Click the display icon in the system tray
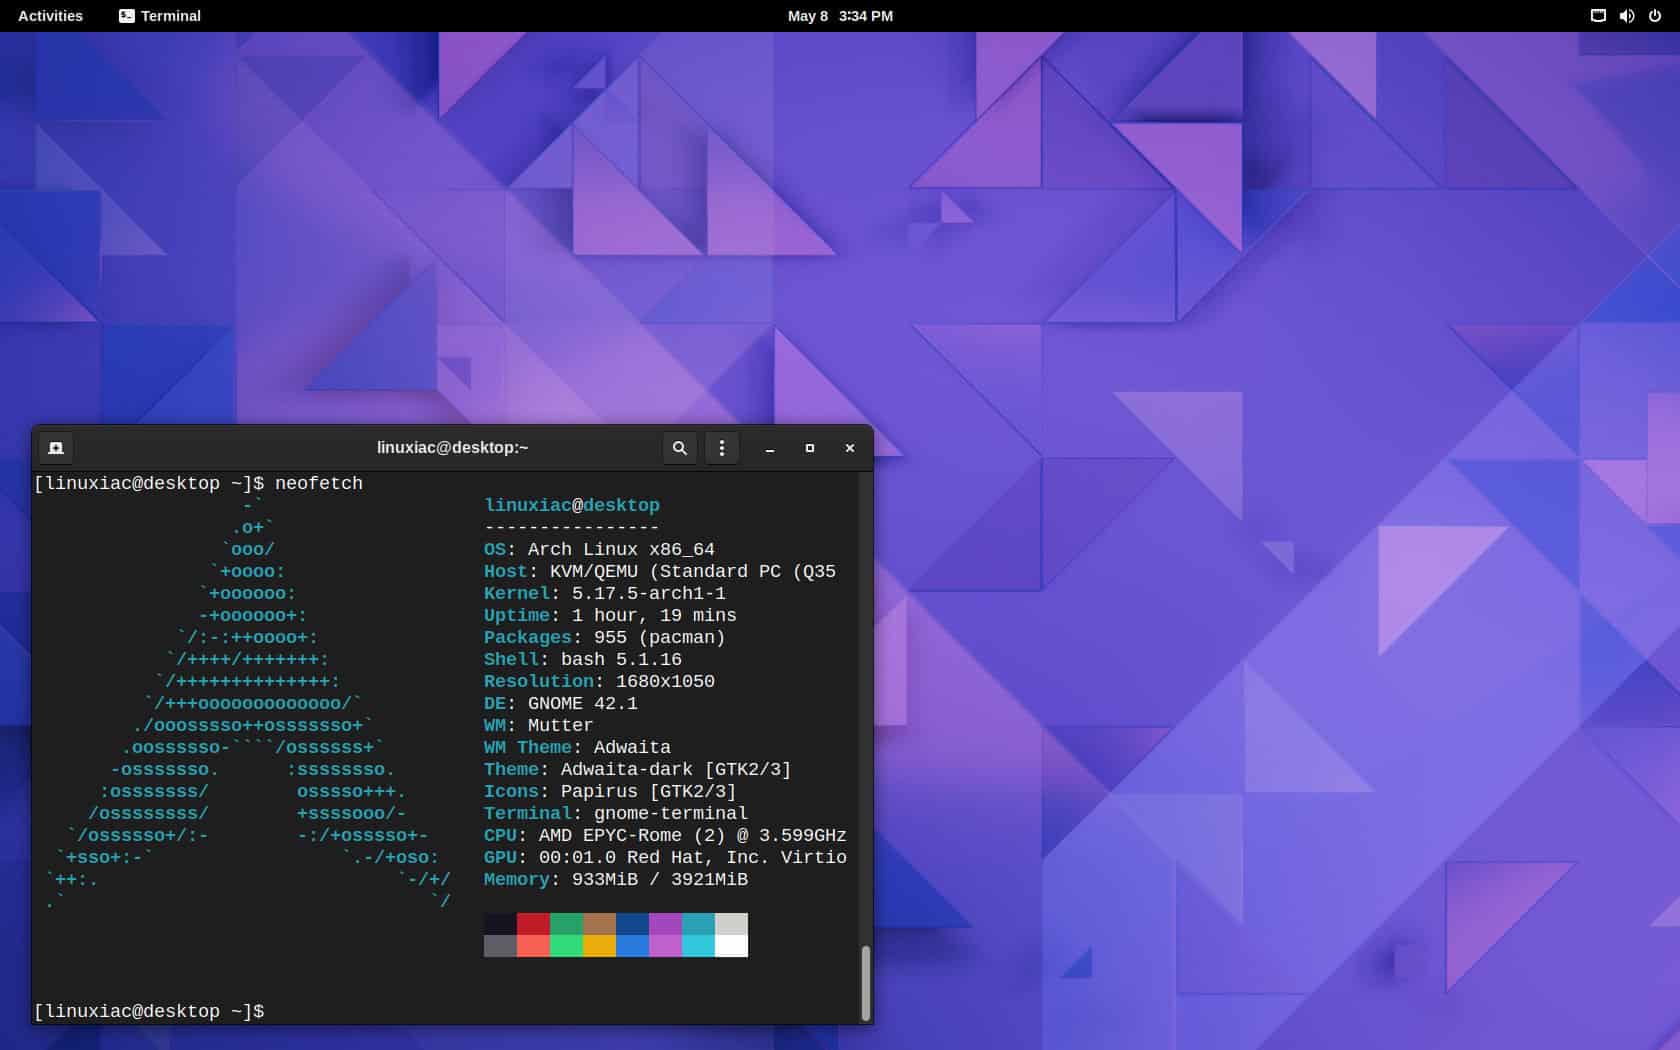 (1597, 16)
